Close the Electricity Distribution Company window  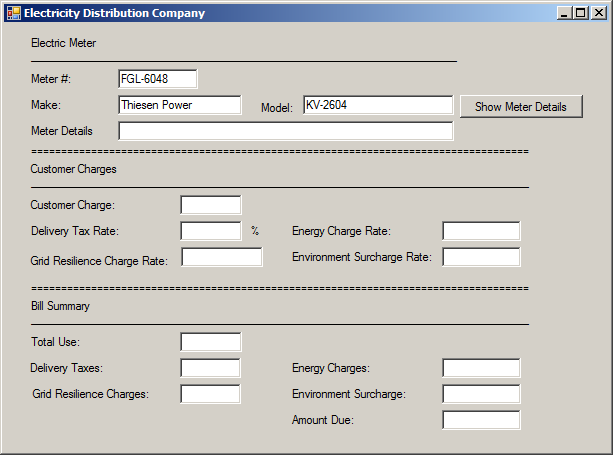(x=599, y=13)
